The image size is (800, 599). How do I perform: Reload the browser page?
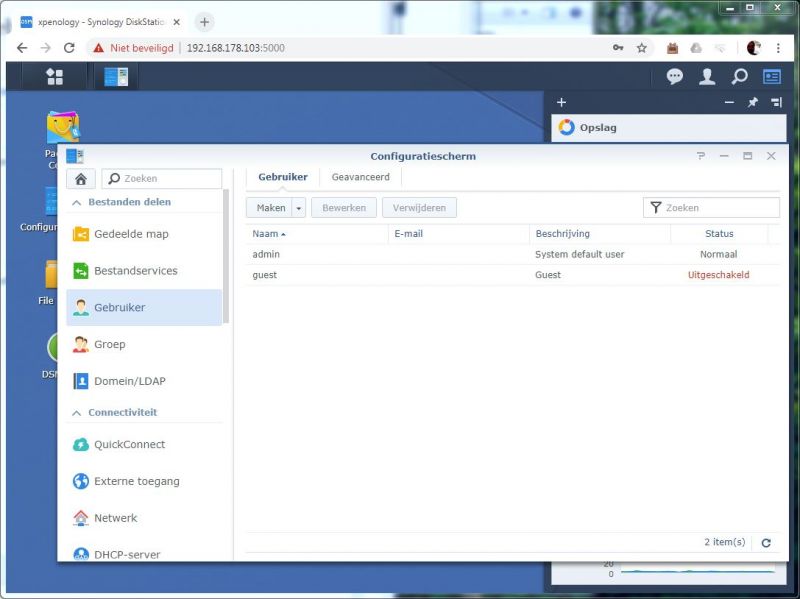pos(69,48)
